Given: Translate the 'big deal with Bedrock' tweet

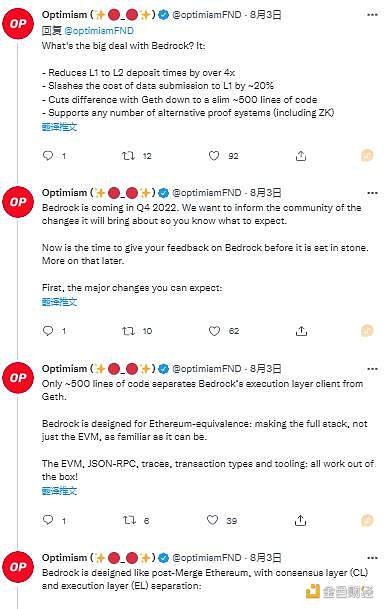Looking at the screenshot, I should point(59,127).
